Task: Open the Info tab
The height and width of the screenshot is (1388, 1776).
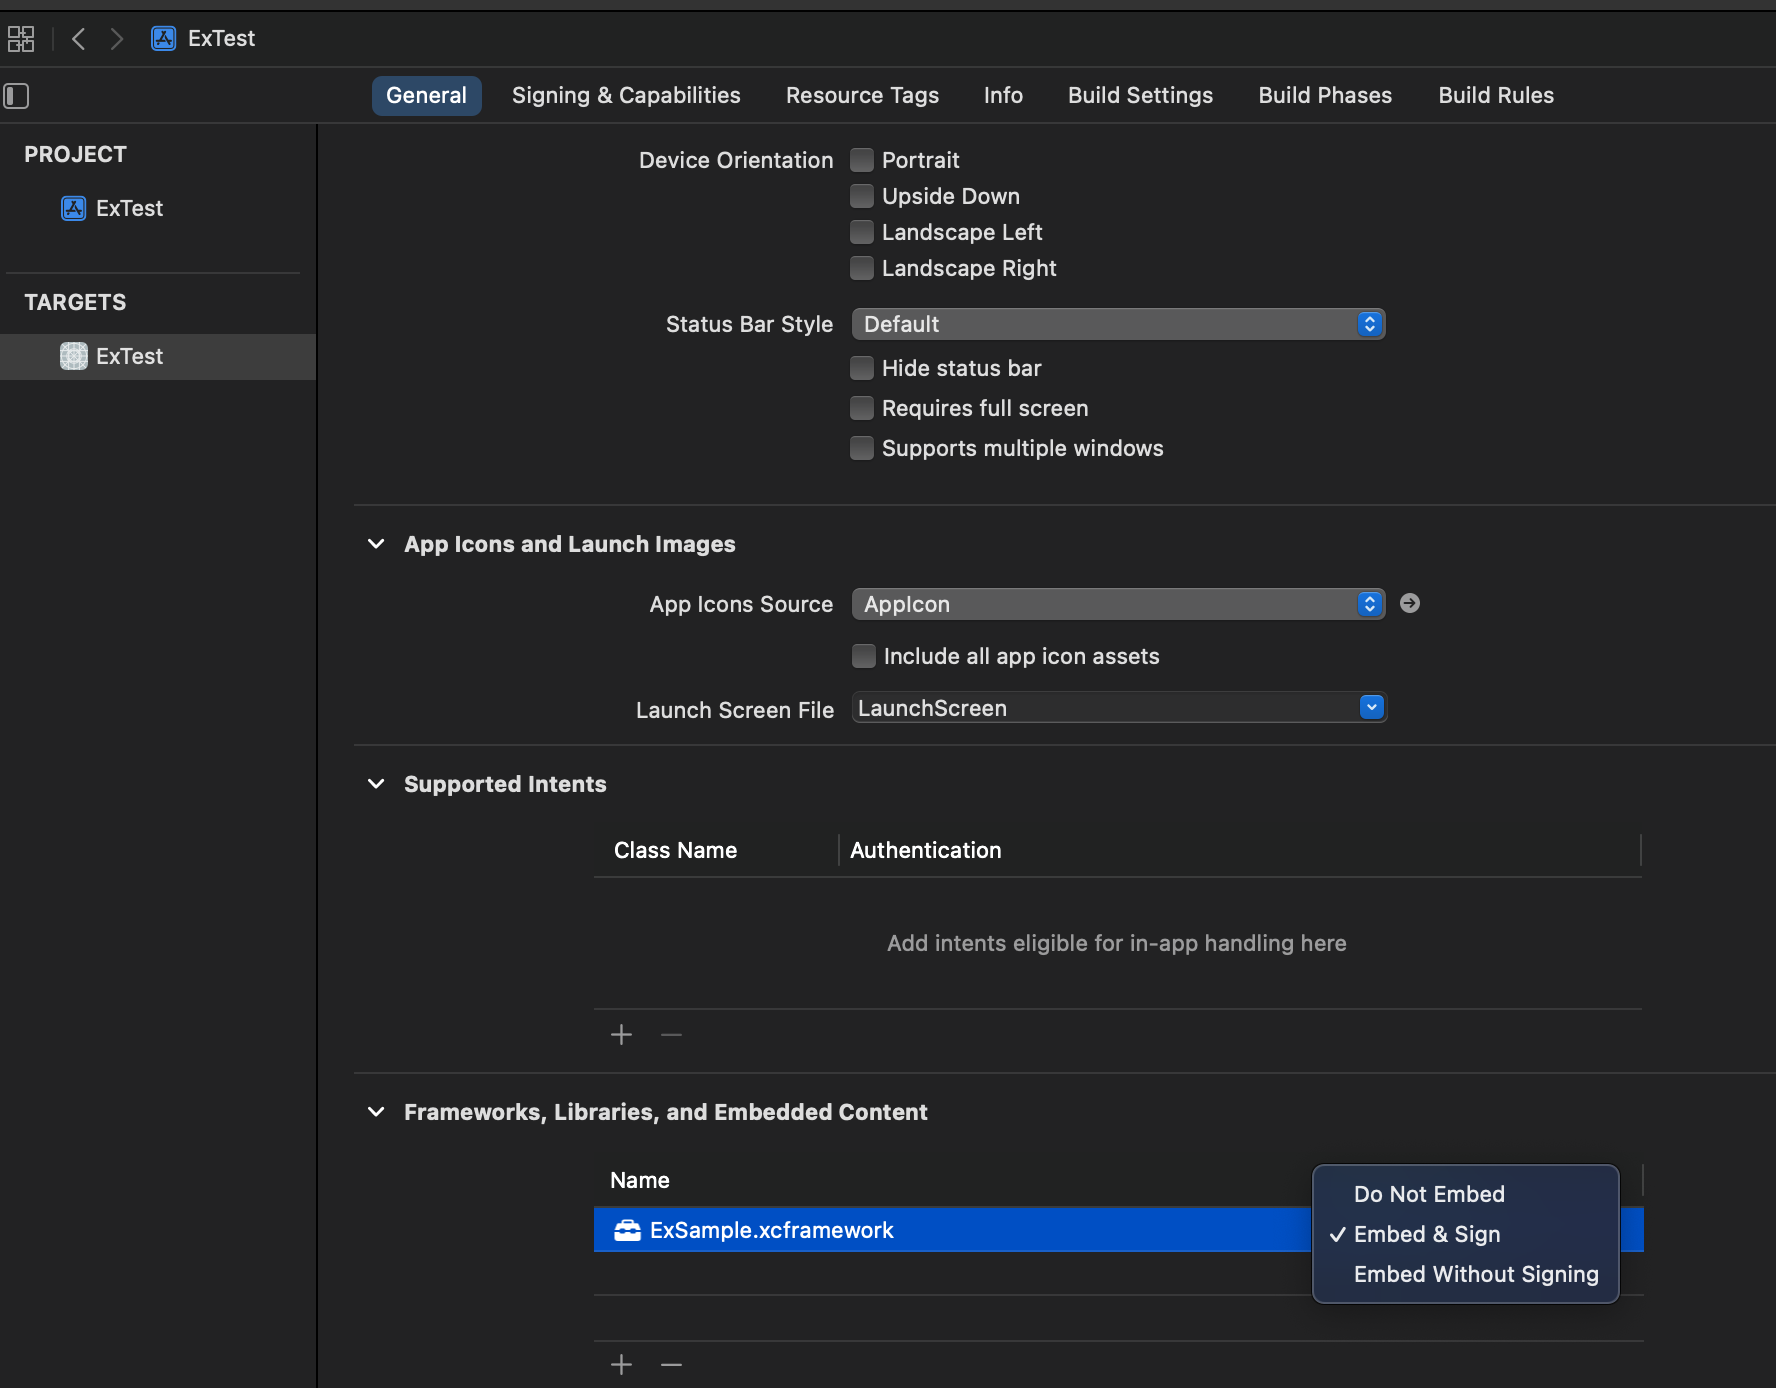Action: pos(1003,96)
